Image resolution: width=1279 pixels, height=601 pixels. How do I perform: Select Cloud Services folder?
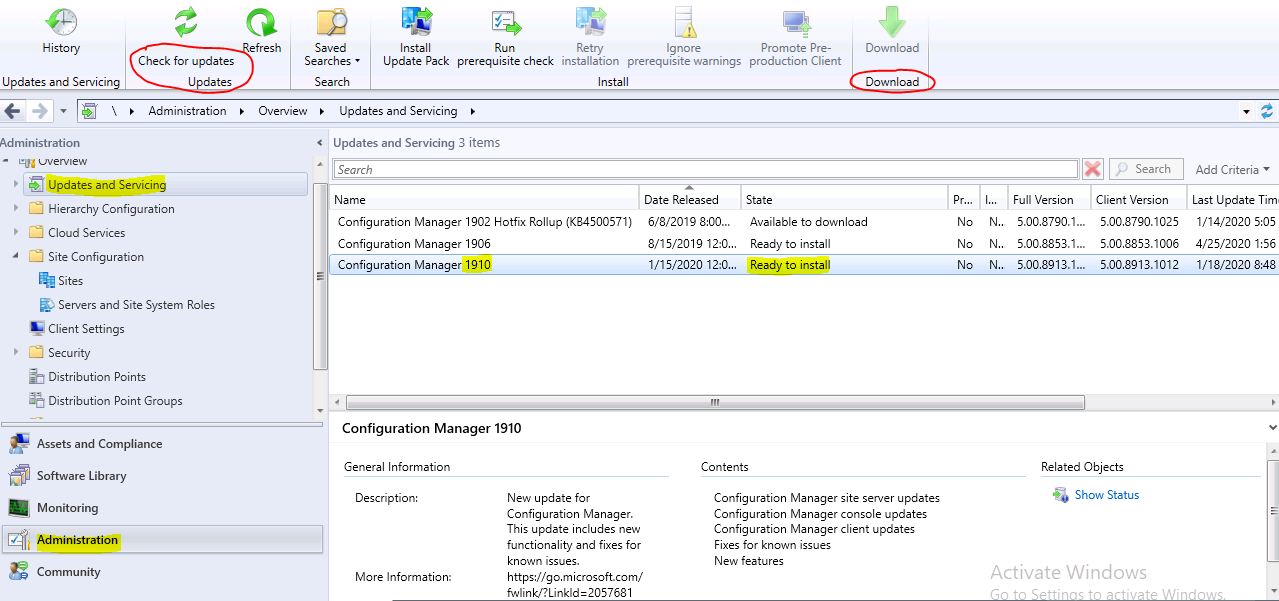tap(87, 233)
